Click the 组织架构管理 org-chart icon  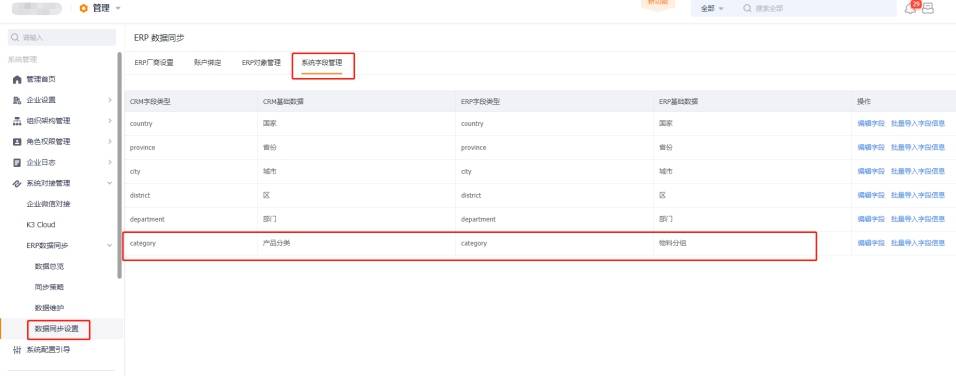coord(17,121)
